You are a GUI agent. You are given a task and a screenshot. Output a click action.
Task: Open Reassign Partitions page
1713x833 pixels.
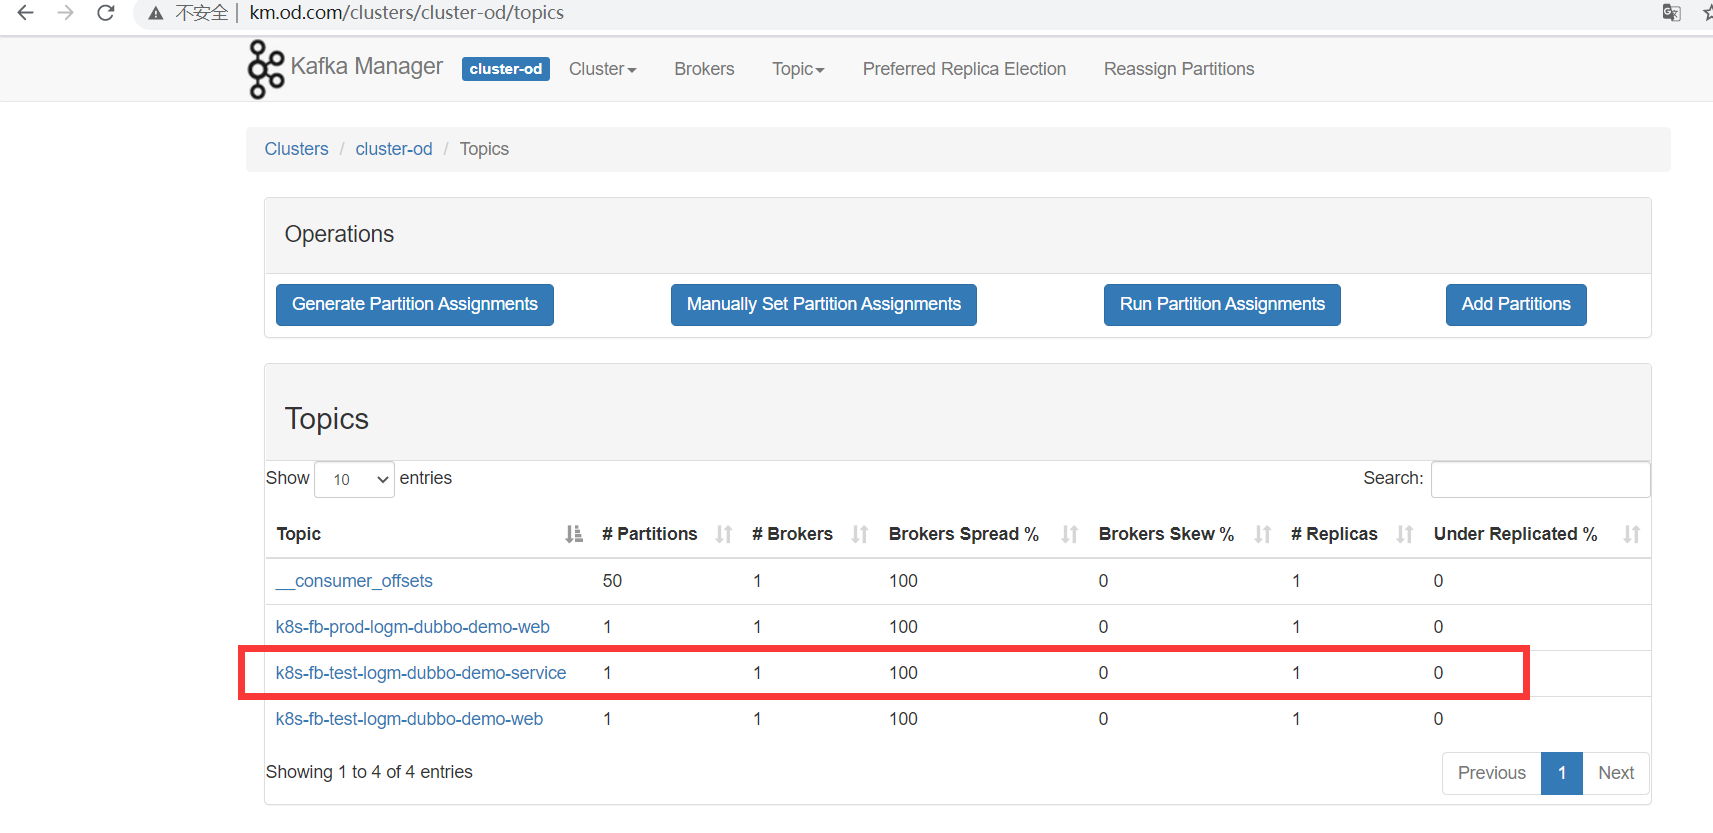pos(1179,69)
